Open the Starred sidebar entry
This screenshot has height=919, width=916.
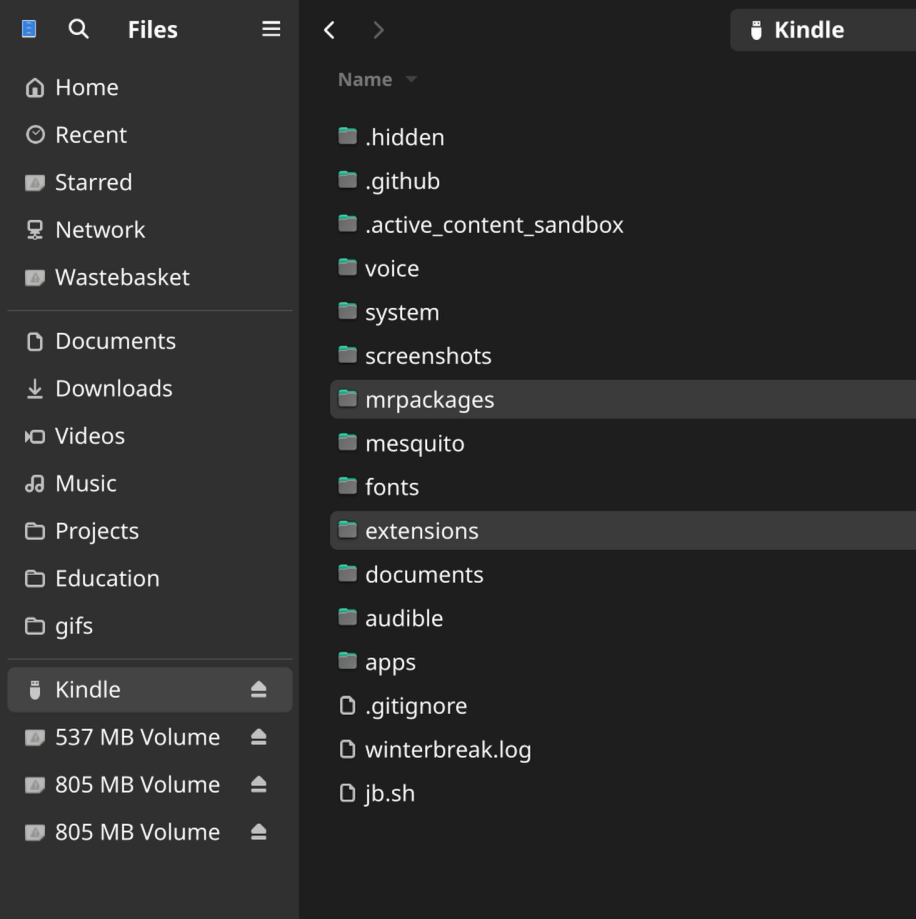[93, 182]
